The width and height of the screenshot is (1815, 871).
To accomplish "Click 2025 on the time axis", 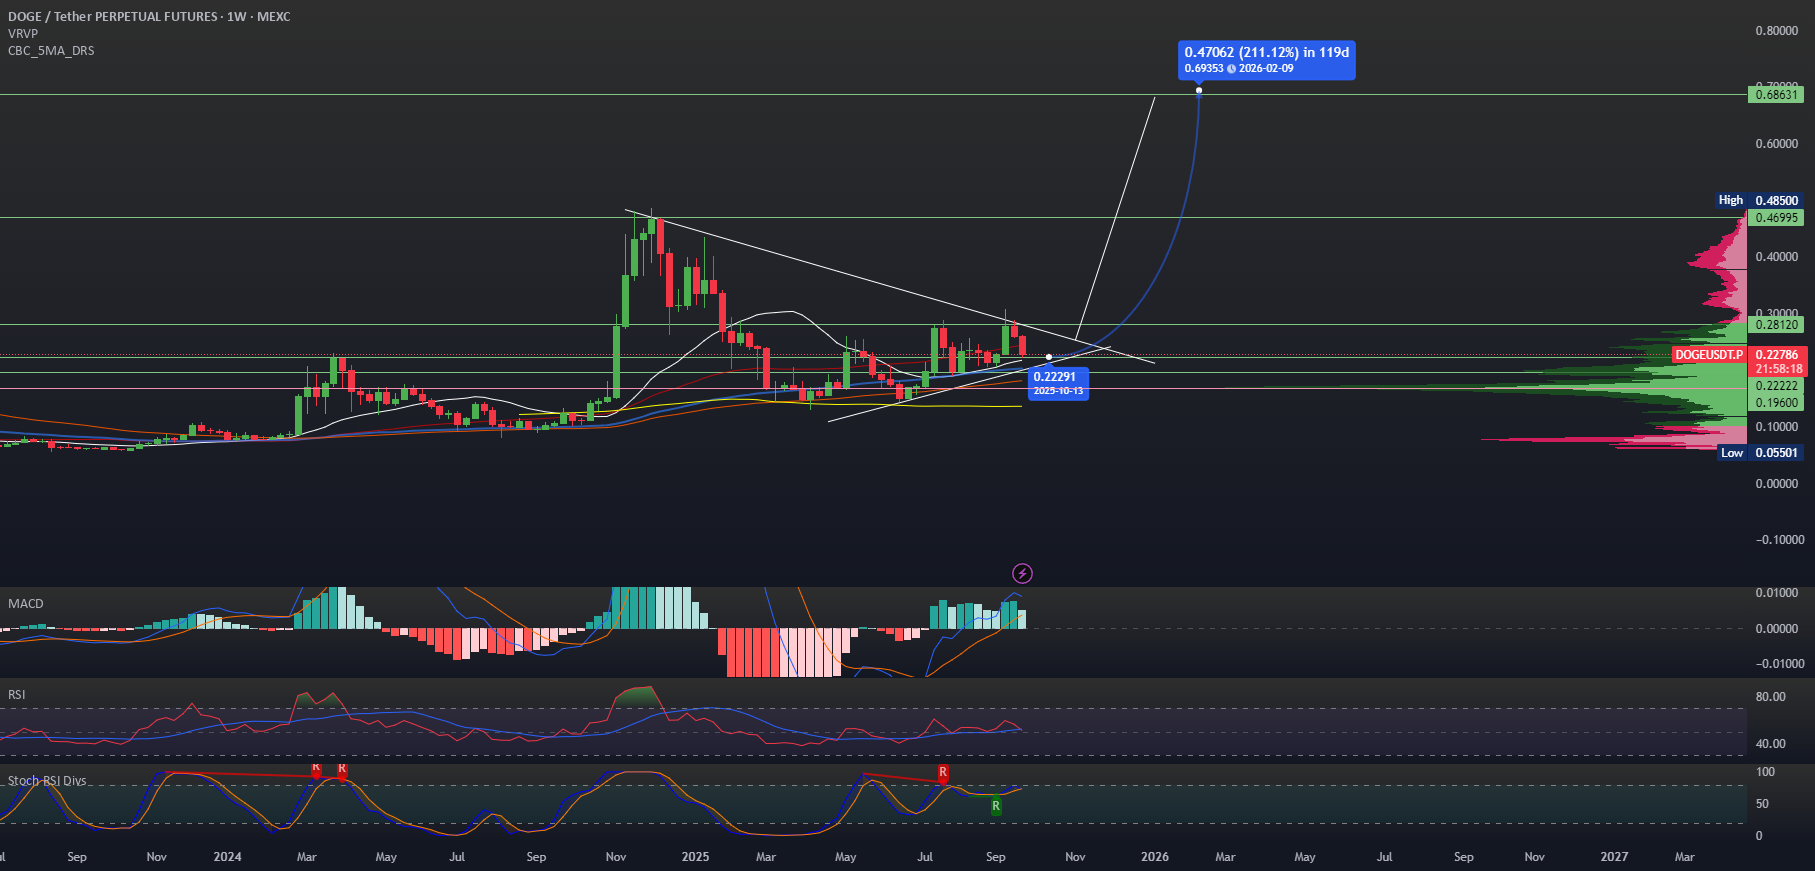I will (695, 857).
